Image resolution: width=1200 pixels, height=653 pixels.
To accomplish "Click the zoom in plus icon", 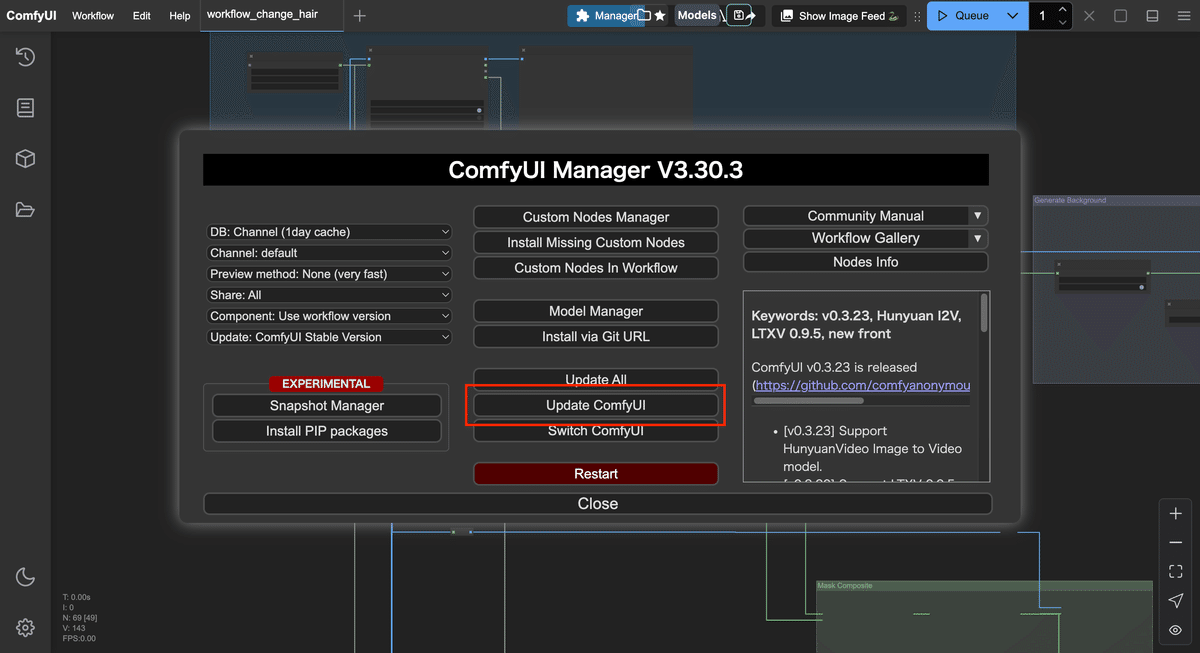I will click(1176, 513).
